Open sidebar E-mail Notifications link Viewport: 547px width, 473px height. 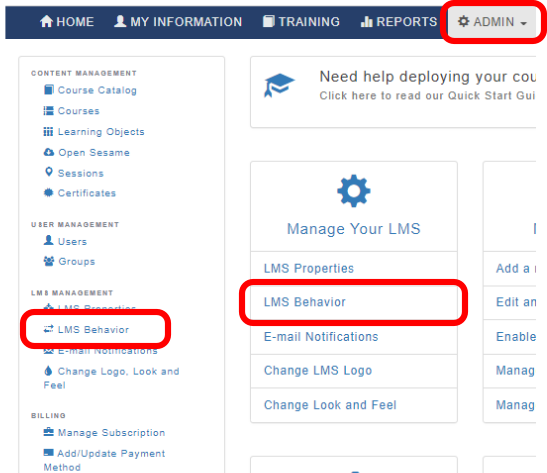(107, 351)
